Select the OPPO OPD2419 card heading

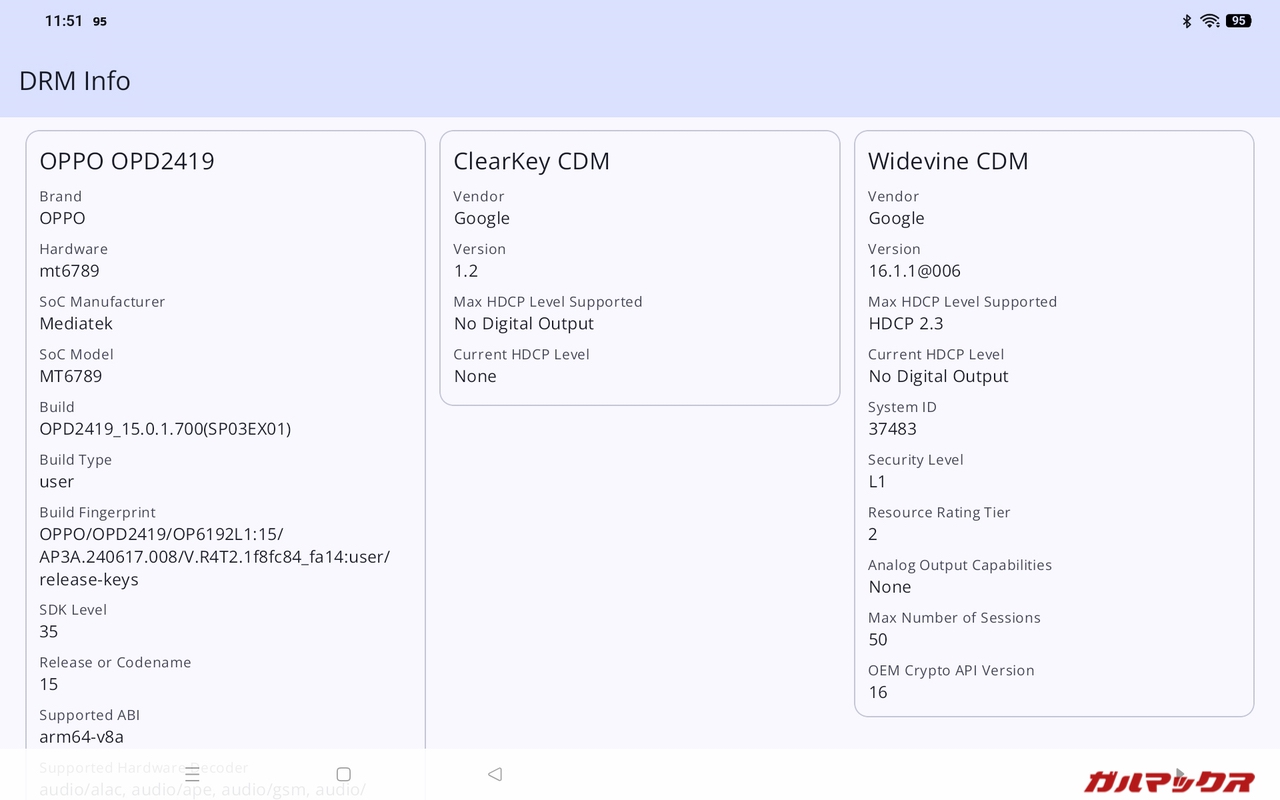pos(127,161)
